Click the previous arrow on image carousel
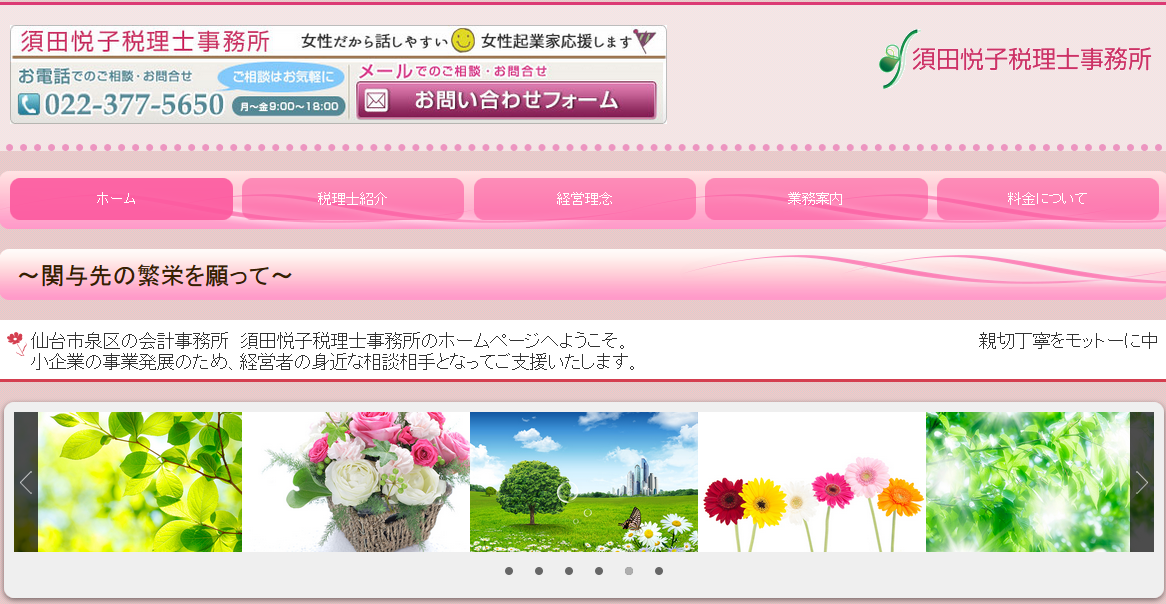The height and width of the screenshot is (604, 1166). (26, 482)
